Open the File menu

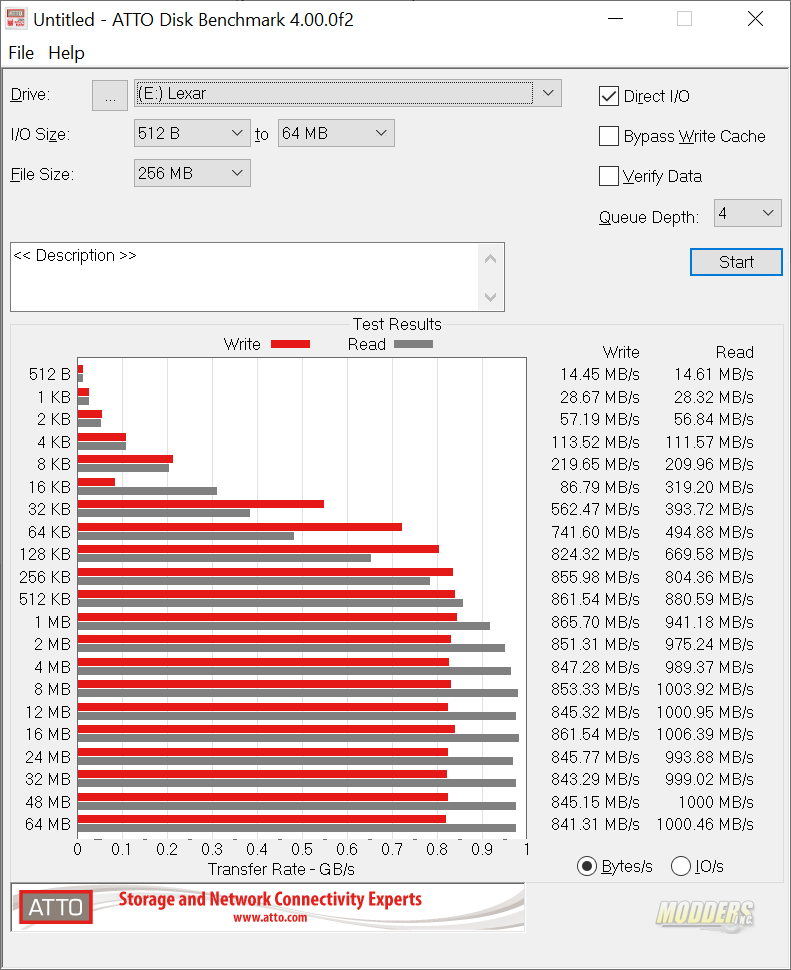tap(21, 53)
